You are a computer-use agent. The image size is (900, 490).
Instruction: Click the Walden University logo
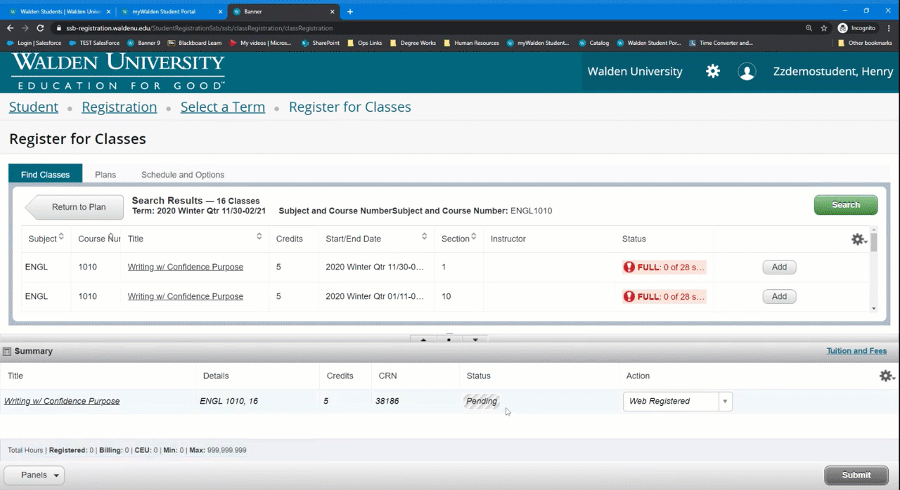pos(118,71)
